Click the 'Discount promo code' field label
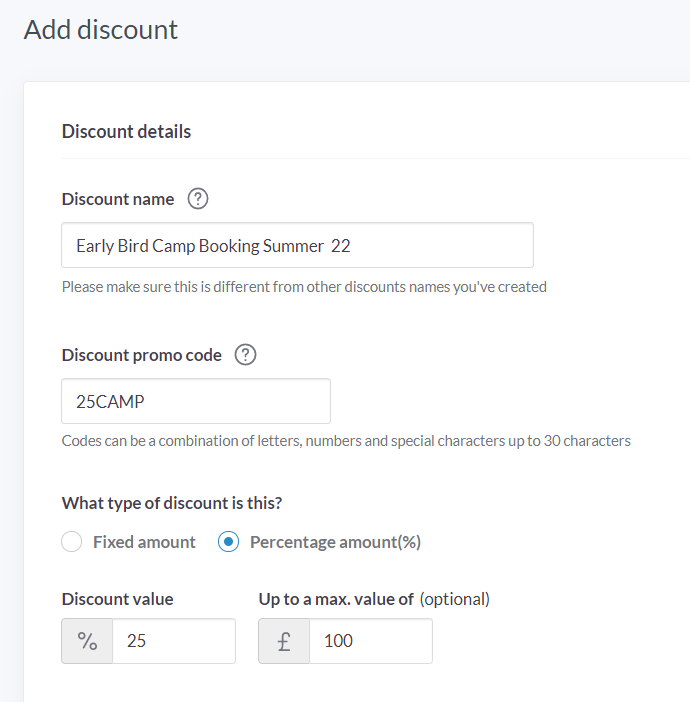The width and height of the screenshot is (690, 702). (142, 355)
